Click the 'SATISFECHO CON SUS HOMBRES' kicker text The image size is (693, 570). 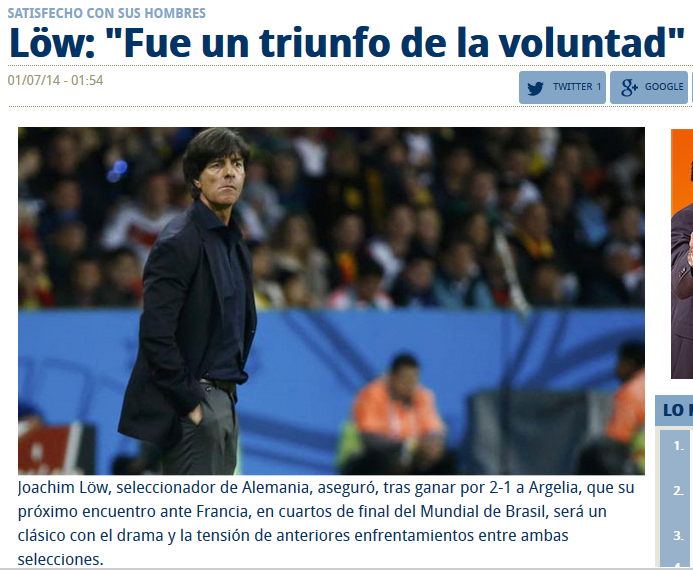pyautogui.click(x=107, y=13)
